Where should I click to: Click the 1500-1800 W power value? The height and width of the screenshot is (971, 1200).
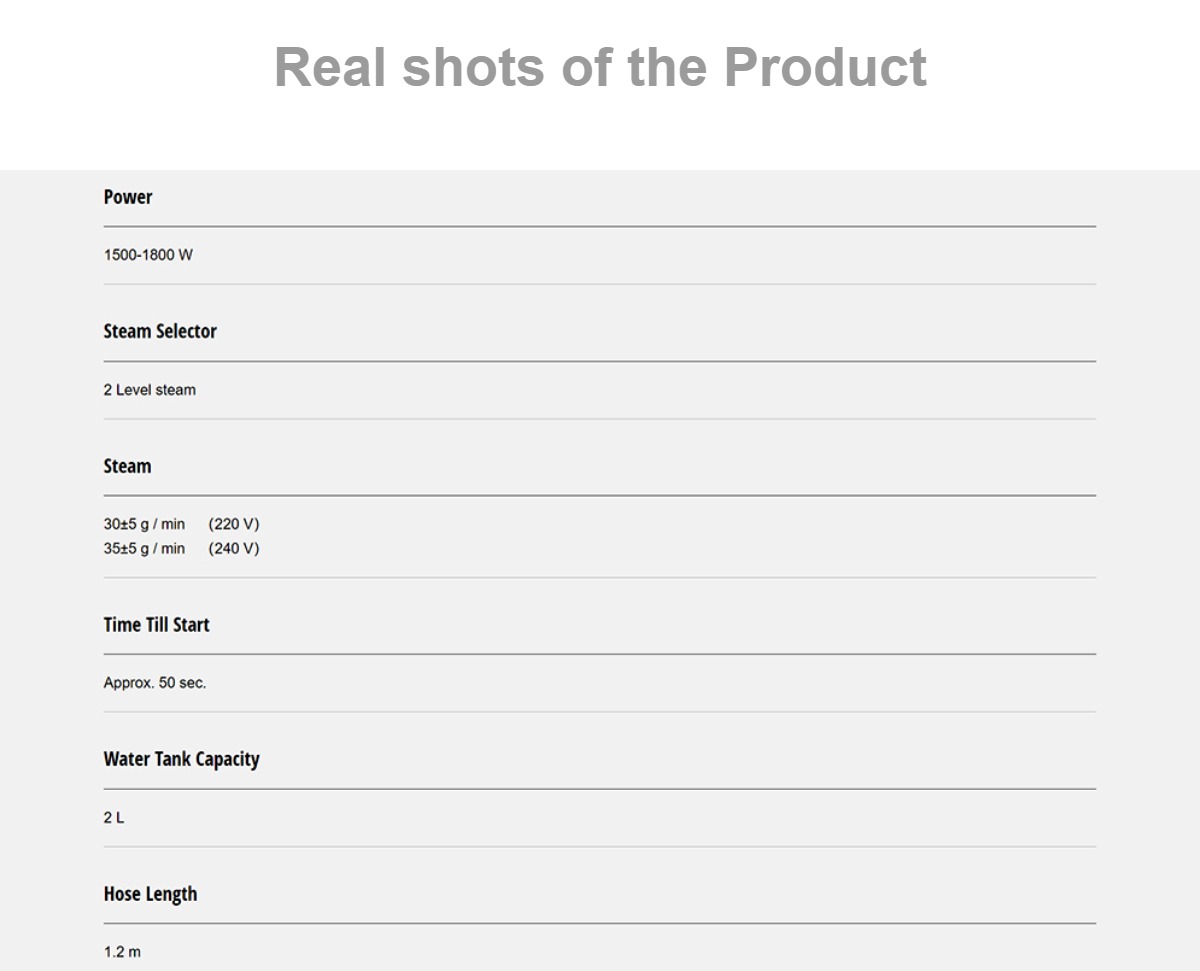[148, 255]
